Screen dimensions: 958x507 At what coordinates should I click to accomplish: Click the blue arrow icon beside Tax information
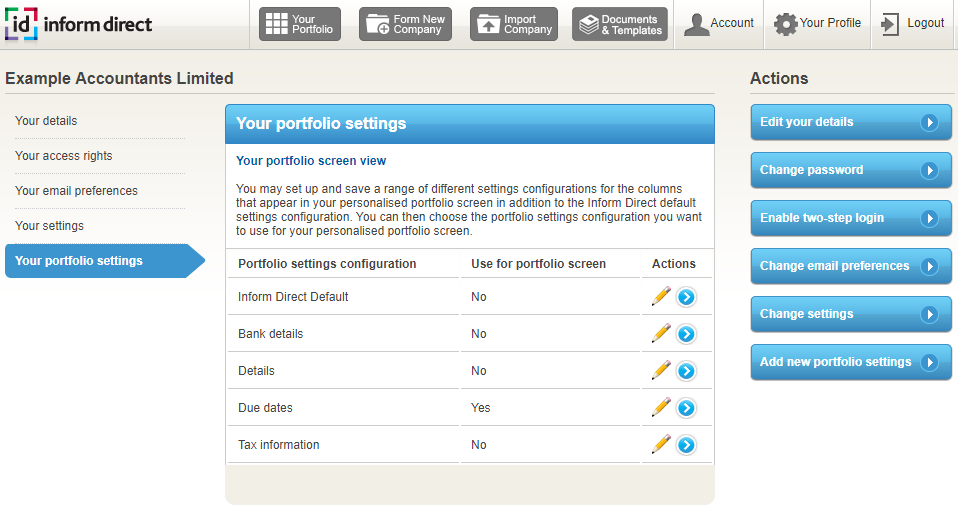tap(686, 445)
